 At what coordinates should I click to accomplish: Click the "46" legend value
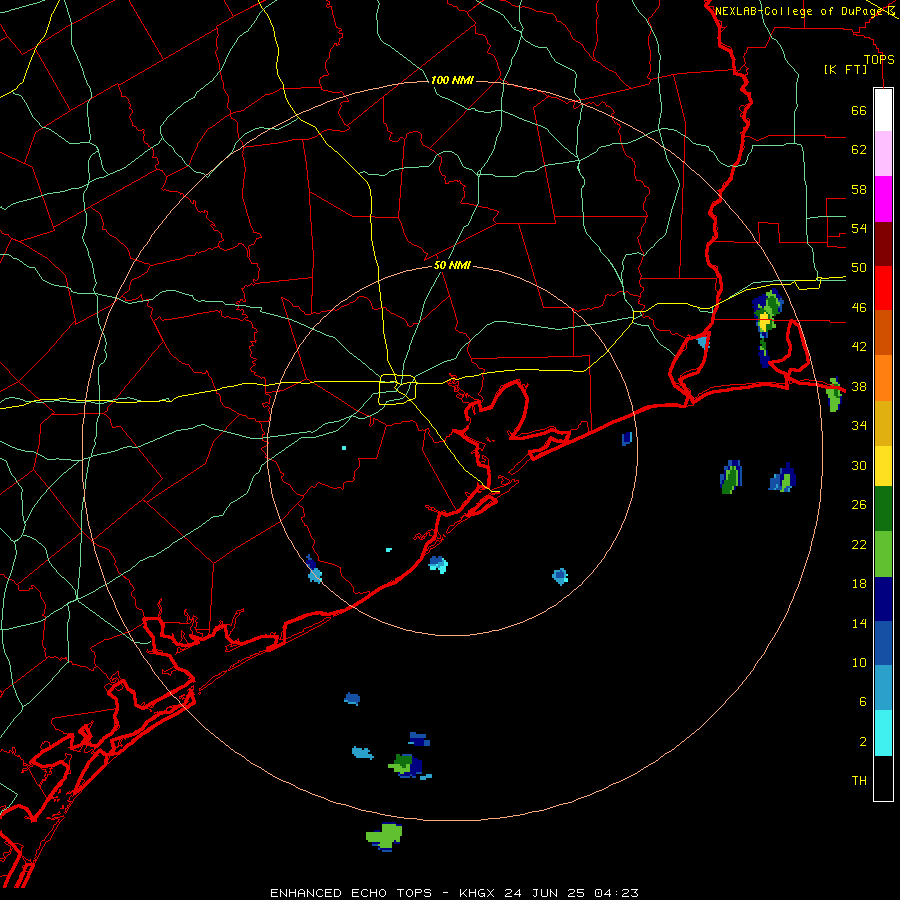pyautogui.click(x=859, y=308)
